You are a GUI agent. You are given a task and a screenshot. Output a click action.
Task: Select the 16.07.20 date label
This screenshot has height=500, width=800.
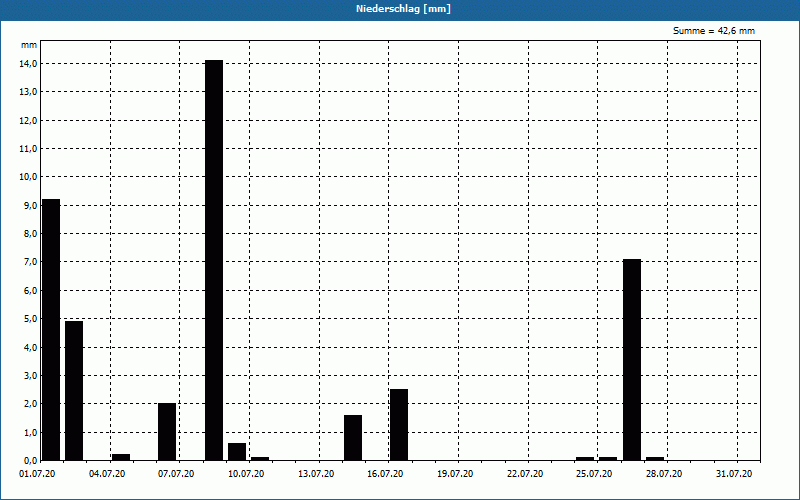(x=385, y=474)
